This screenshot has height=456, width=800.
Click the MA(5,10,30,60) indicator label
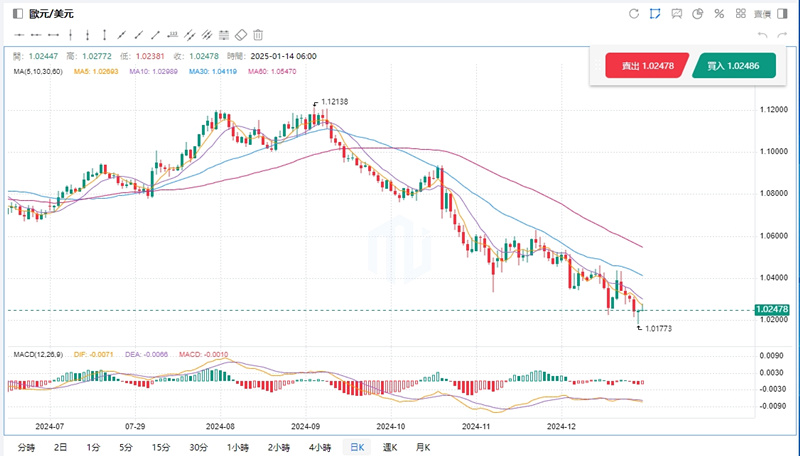(x=37, y=72)
